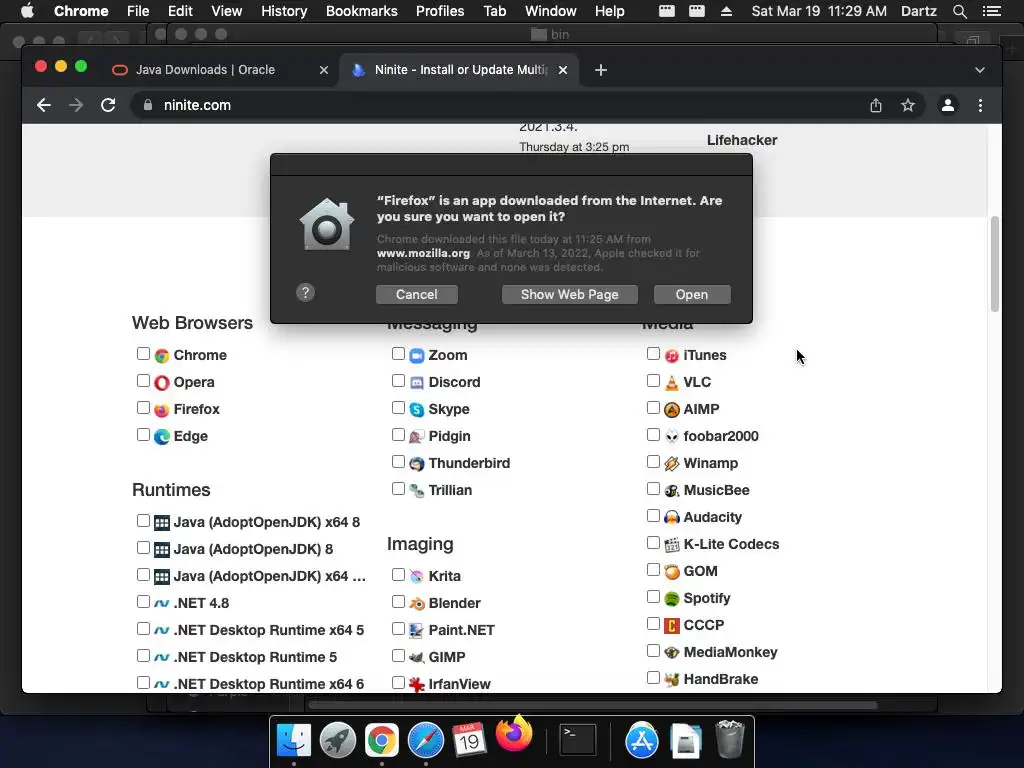Open the File menu
The width and height of the screenshot is (1024, 768).
click(138, 11)
